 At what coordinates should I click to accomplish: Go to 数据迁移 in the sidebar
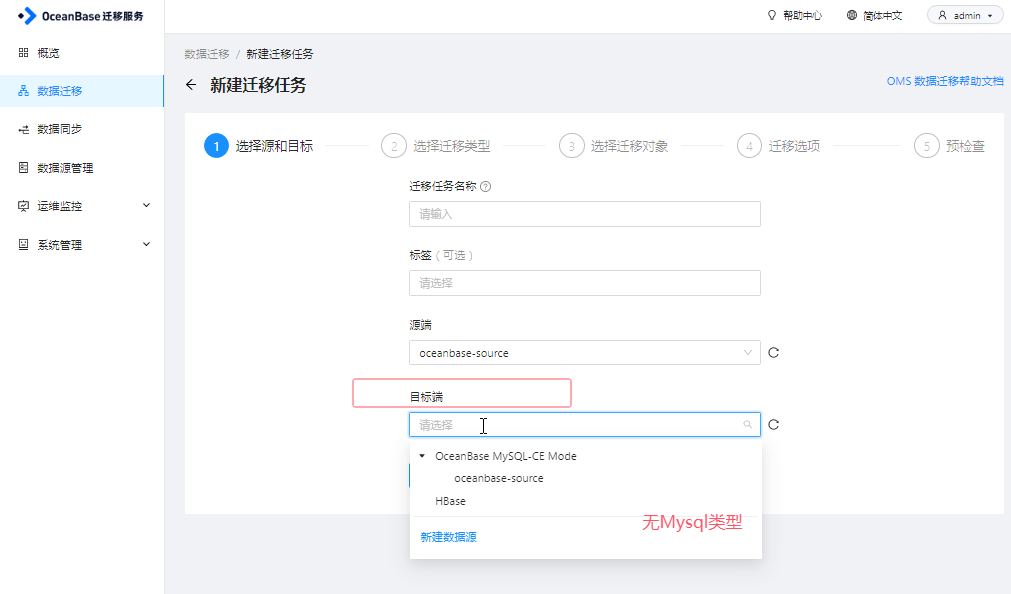(x=82, y=91)
